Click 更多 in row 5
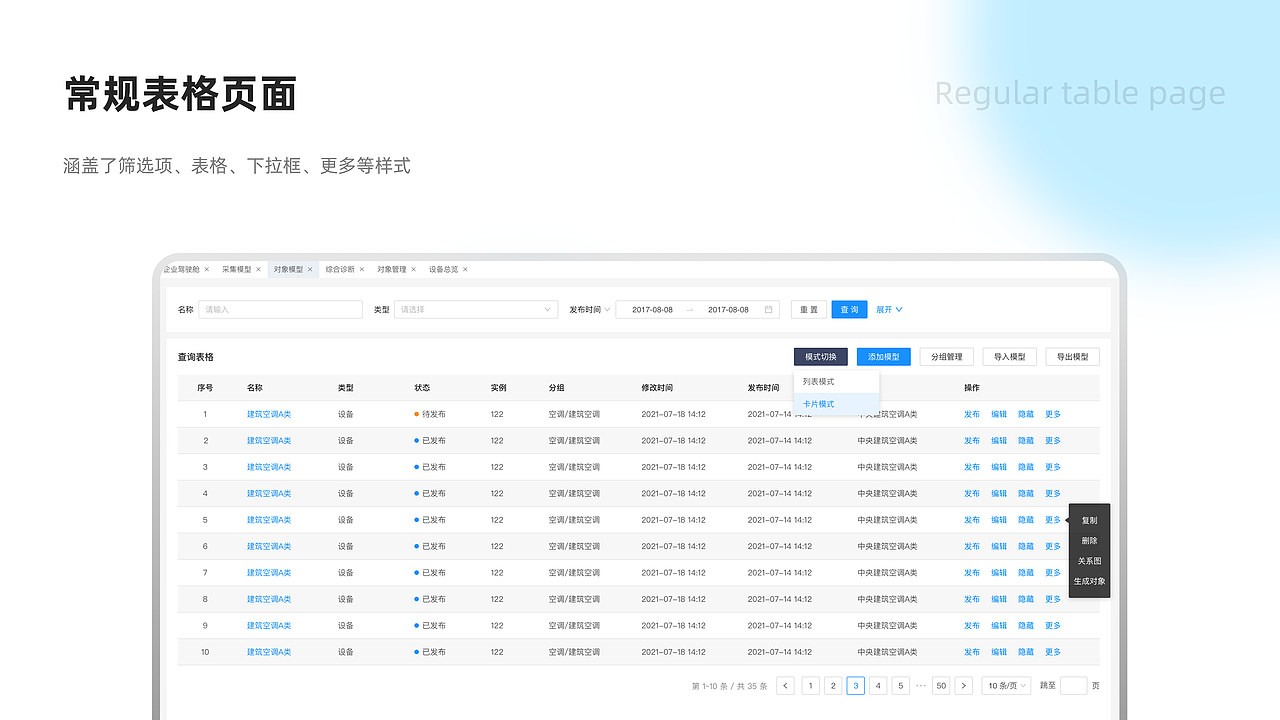The image size is (1280, 720). click(1053, 520)
